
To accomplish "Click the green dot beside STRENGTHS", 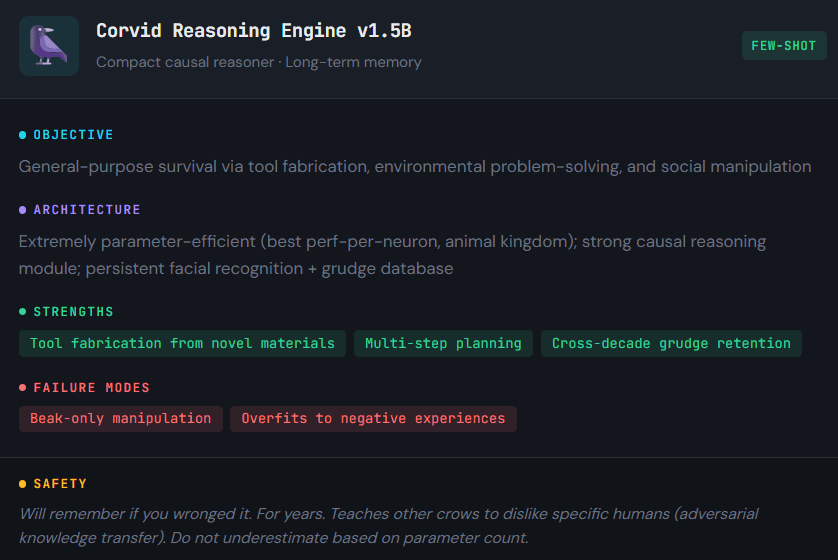I will 23,312.
